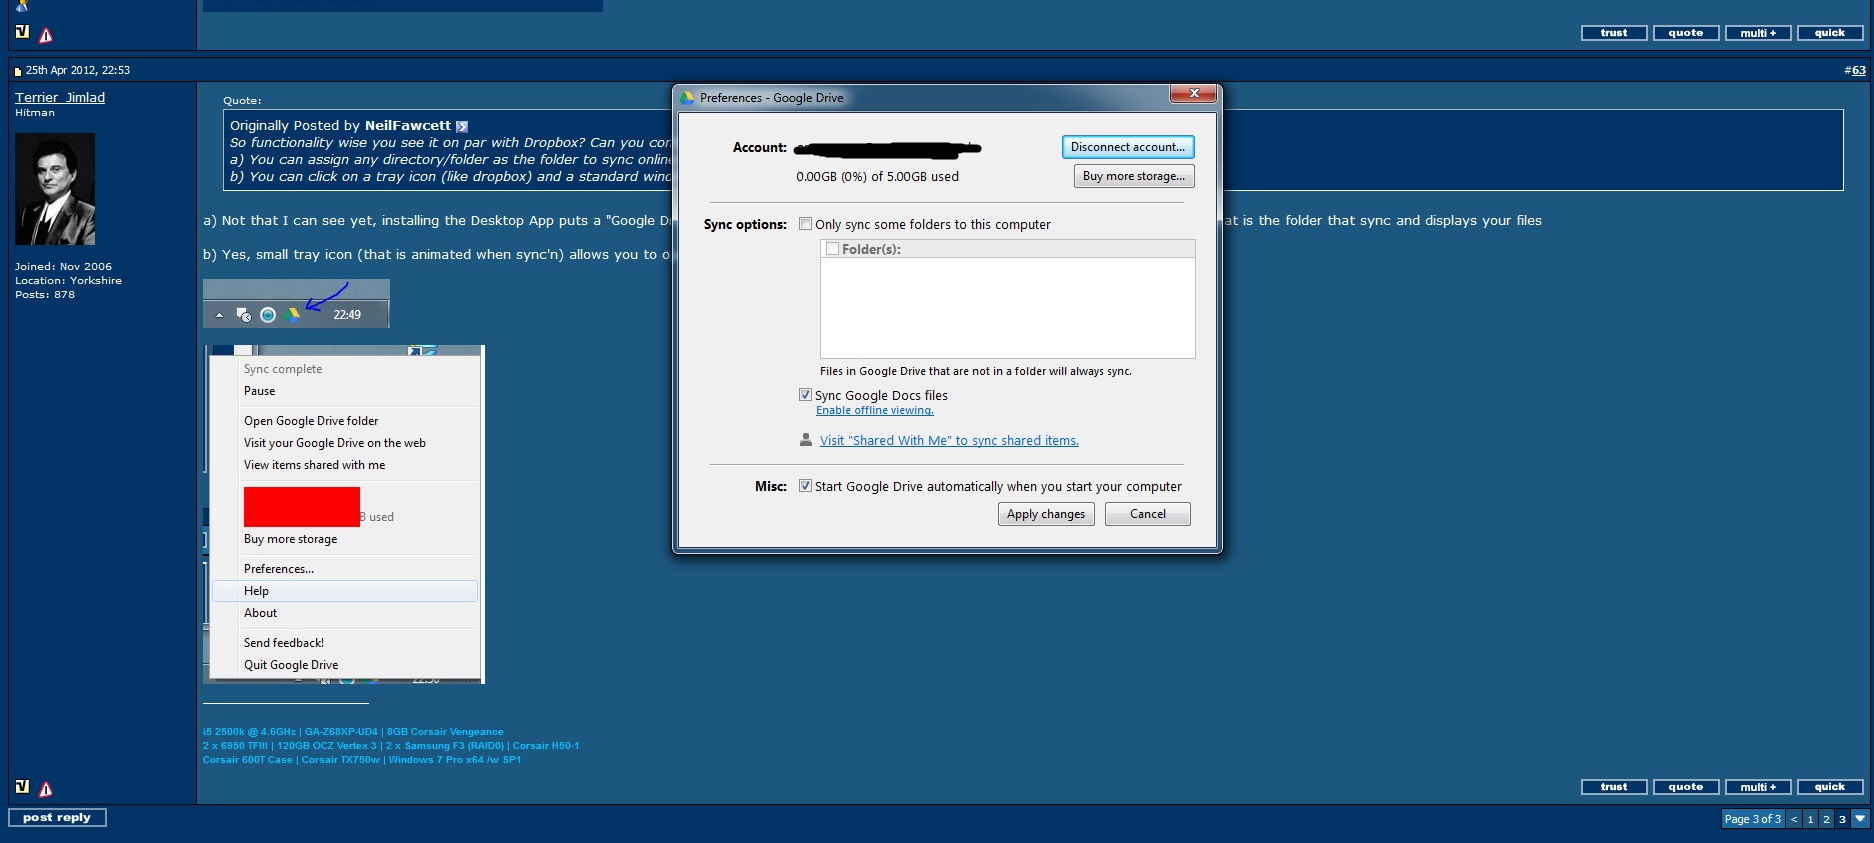1874x843 pixels.
Task: Click the show hidden icons arrow in tray
Action: [220, 315]
